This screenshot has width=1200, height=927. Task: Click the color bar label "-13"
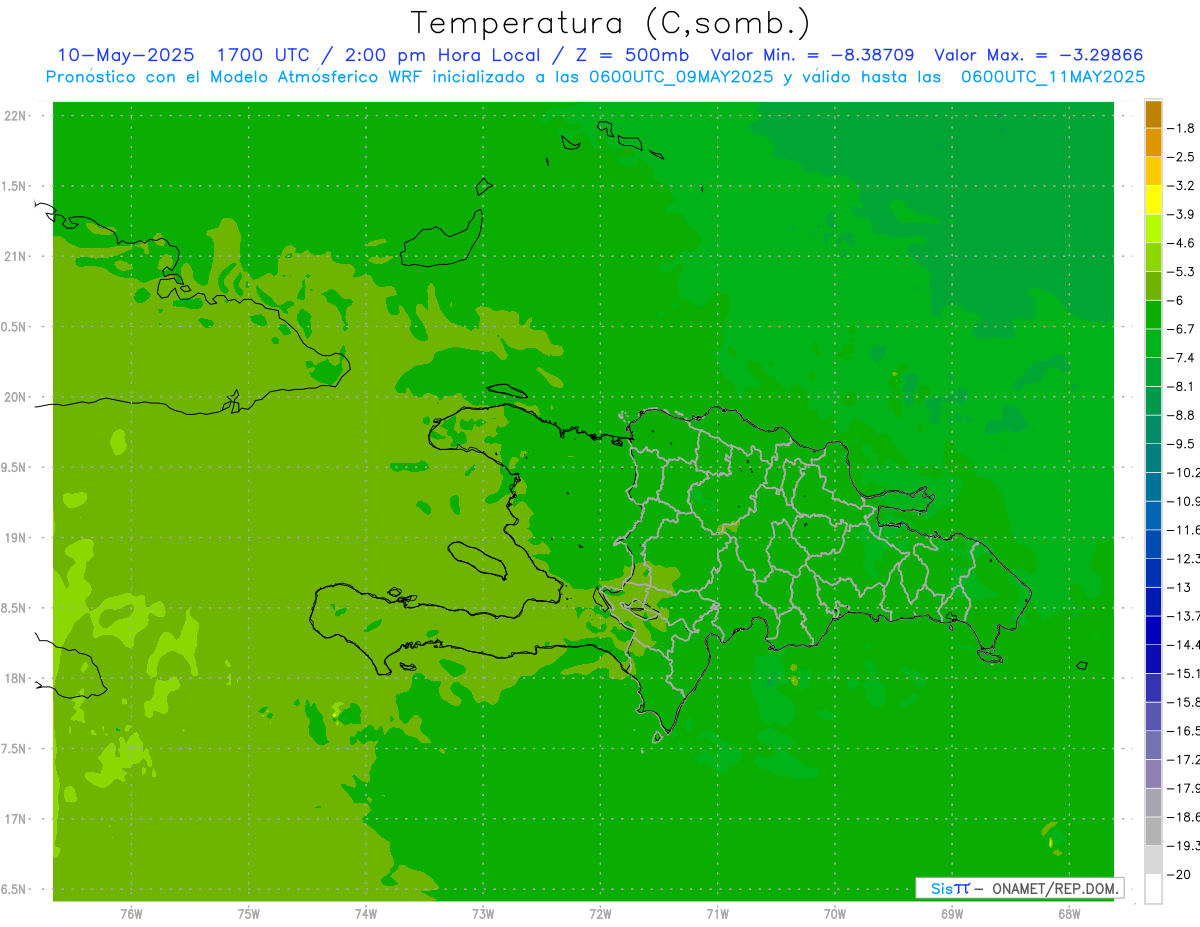[x=1179, y=587]
